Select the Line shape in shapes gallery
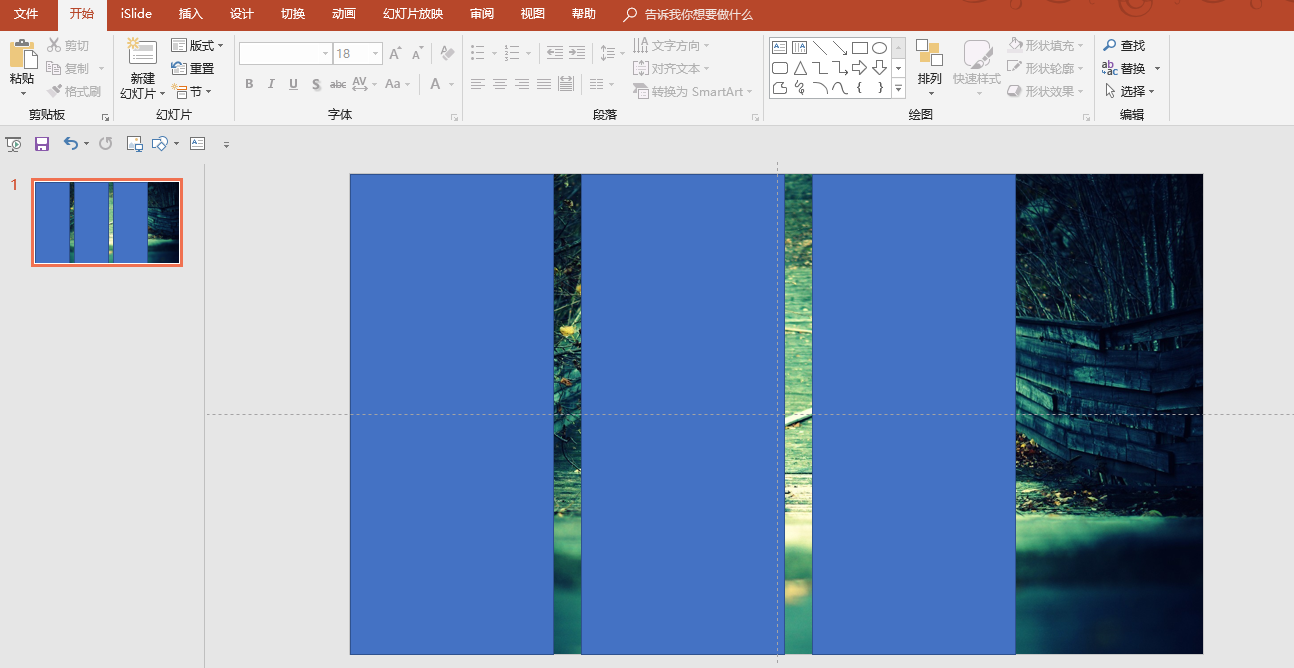 [819, 47]
